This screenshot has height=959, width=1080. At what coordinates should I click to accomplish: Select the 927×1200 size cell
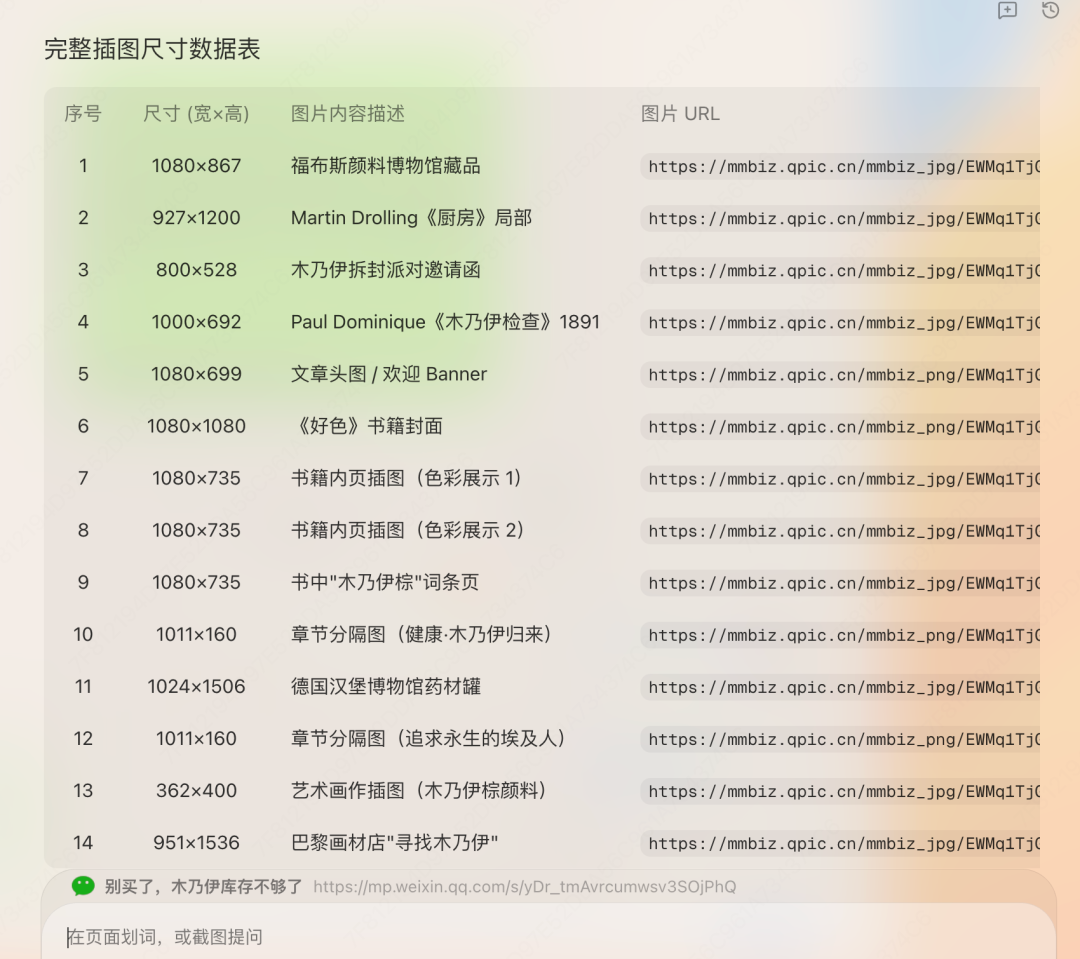pyautogui.click(x=196, y=218)
